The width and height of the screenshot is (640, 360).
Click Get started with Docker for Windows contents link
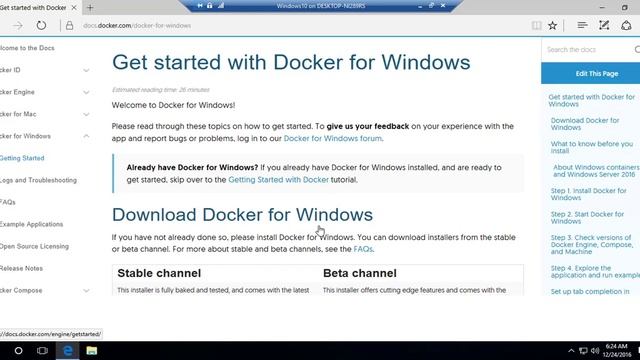[591, 100]
